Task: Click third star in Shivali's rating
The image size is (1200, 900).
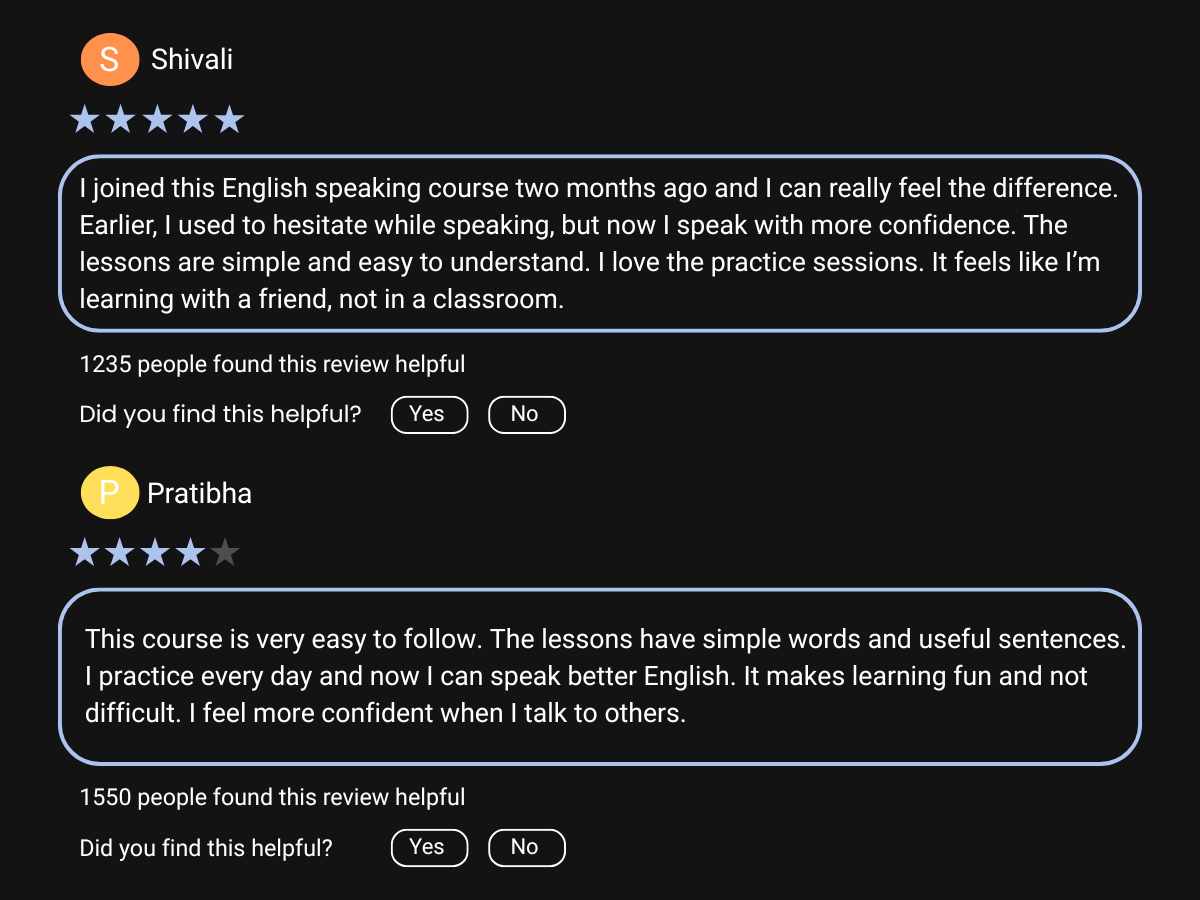Action: (x=156, y=121)
